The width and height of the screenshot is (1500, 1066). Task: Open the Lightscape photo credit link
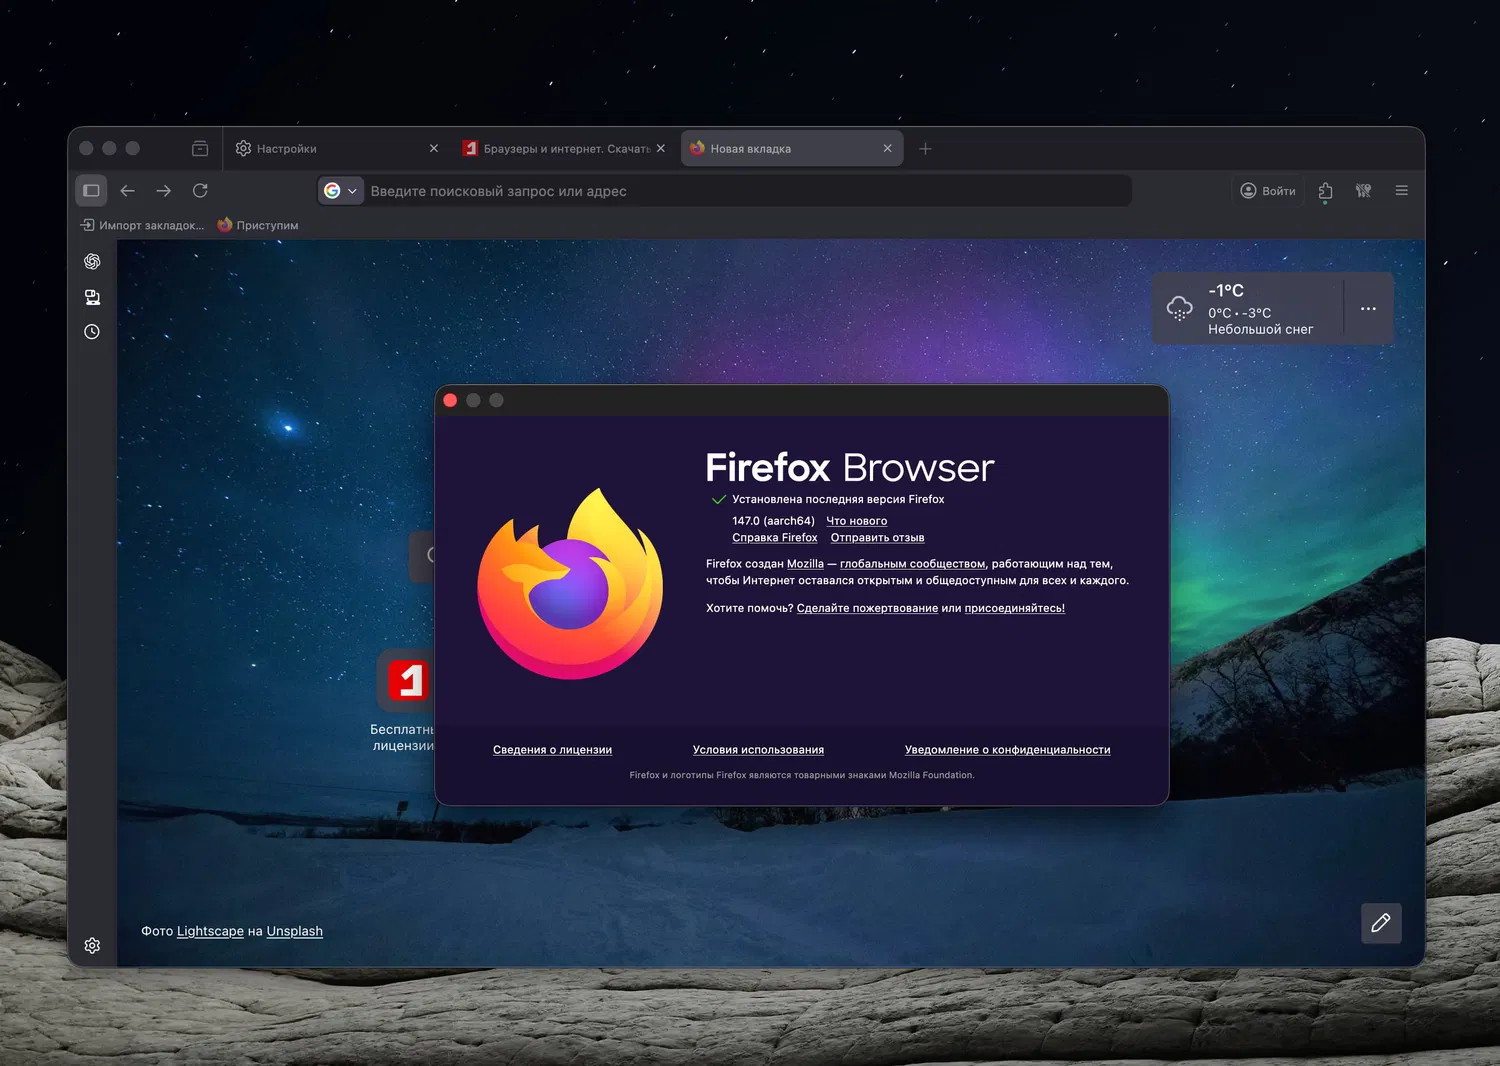tap(210, 931)
